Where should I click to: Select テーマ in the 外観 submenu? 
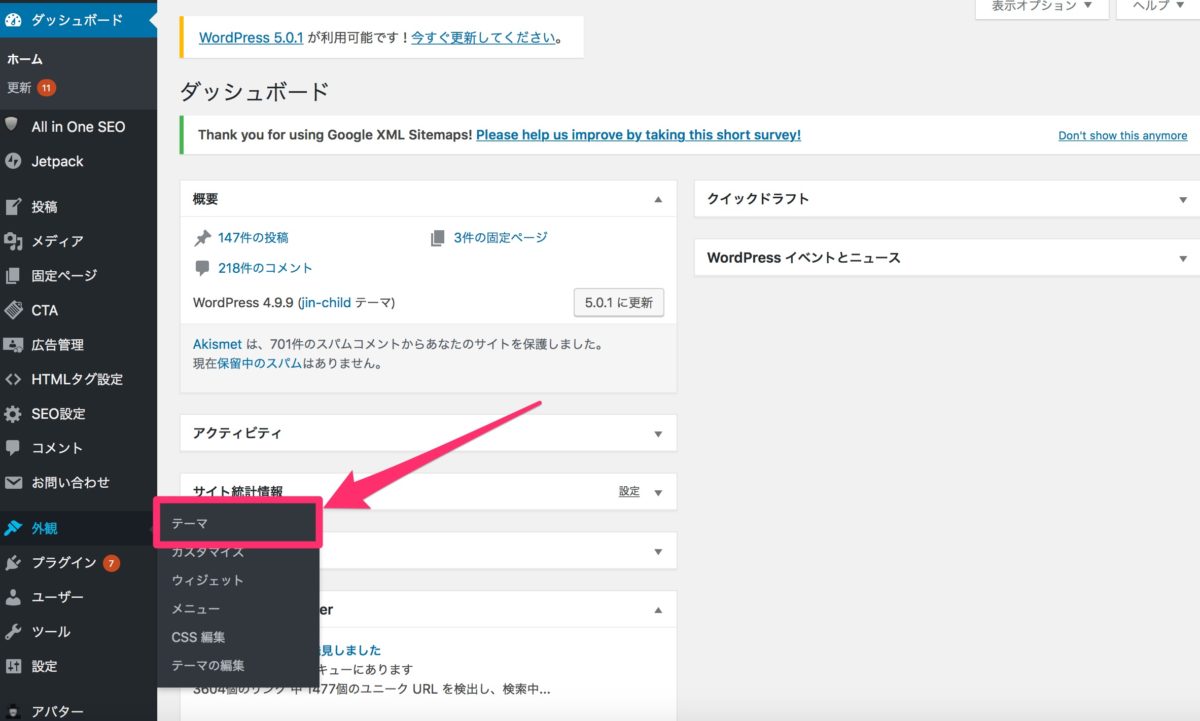coord(238,524)
